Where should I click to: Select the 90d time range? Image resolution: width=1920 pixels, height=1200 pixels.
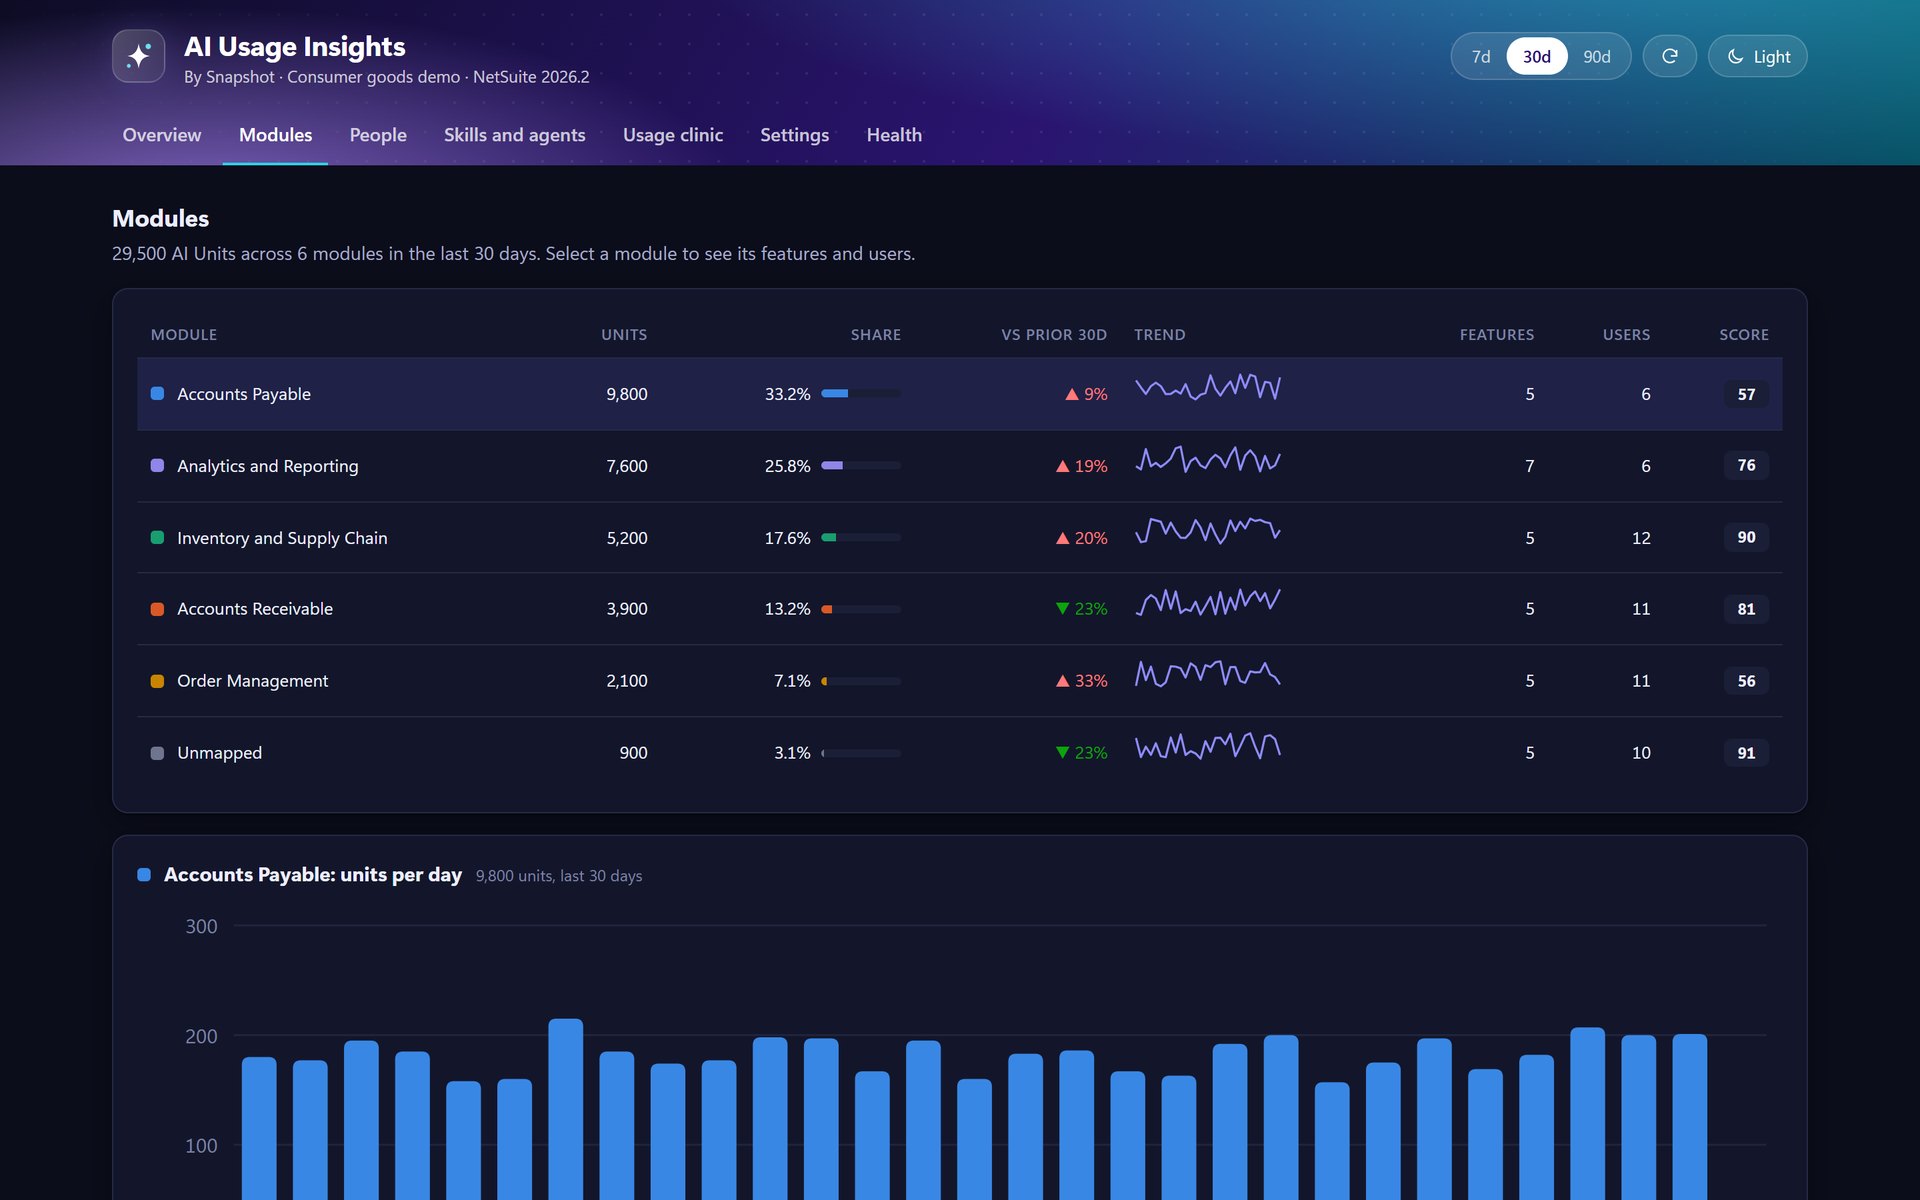click(x=1596, y=56)
